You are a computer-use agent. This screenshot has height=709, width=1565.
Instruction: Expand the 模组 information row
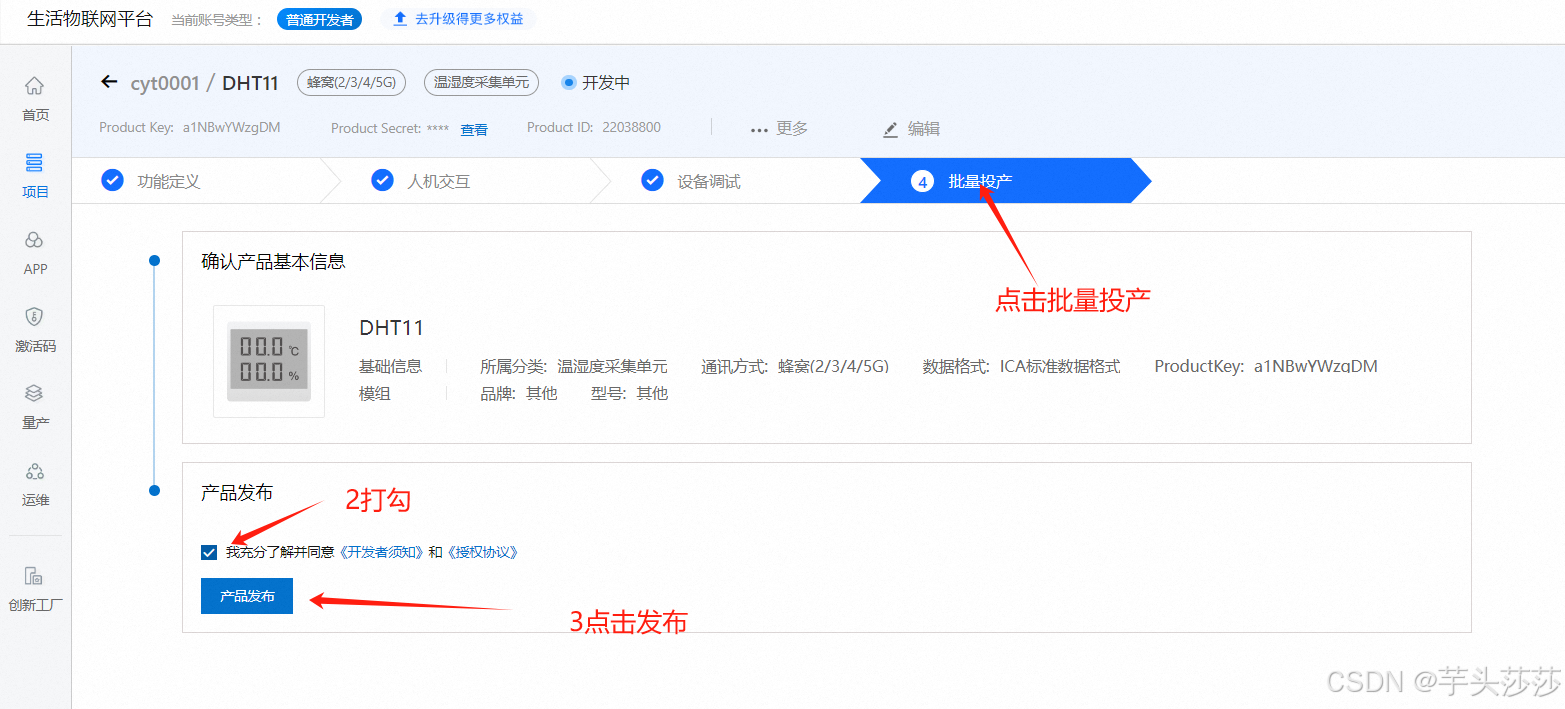[373, 393]
